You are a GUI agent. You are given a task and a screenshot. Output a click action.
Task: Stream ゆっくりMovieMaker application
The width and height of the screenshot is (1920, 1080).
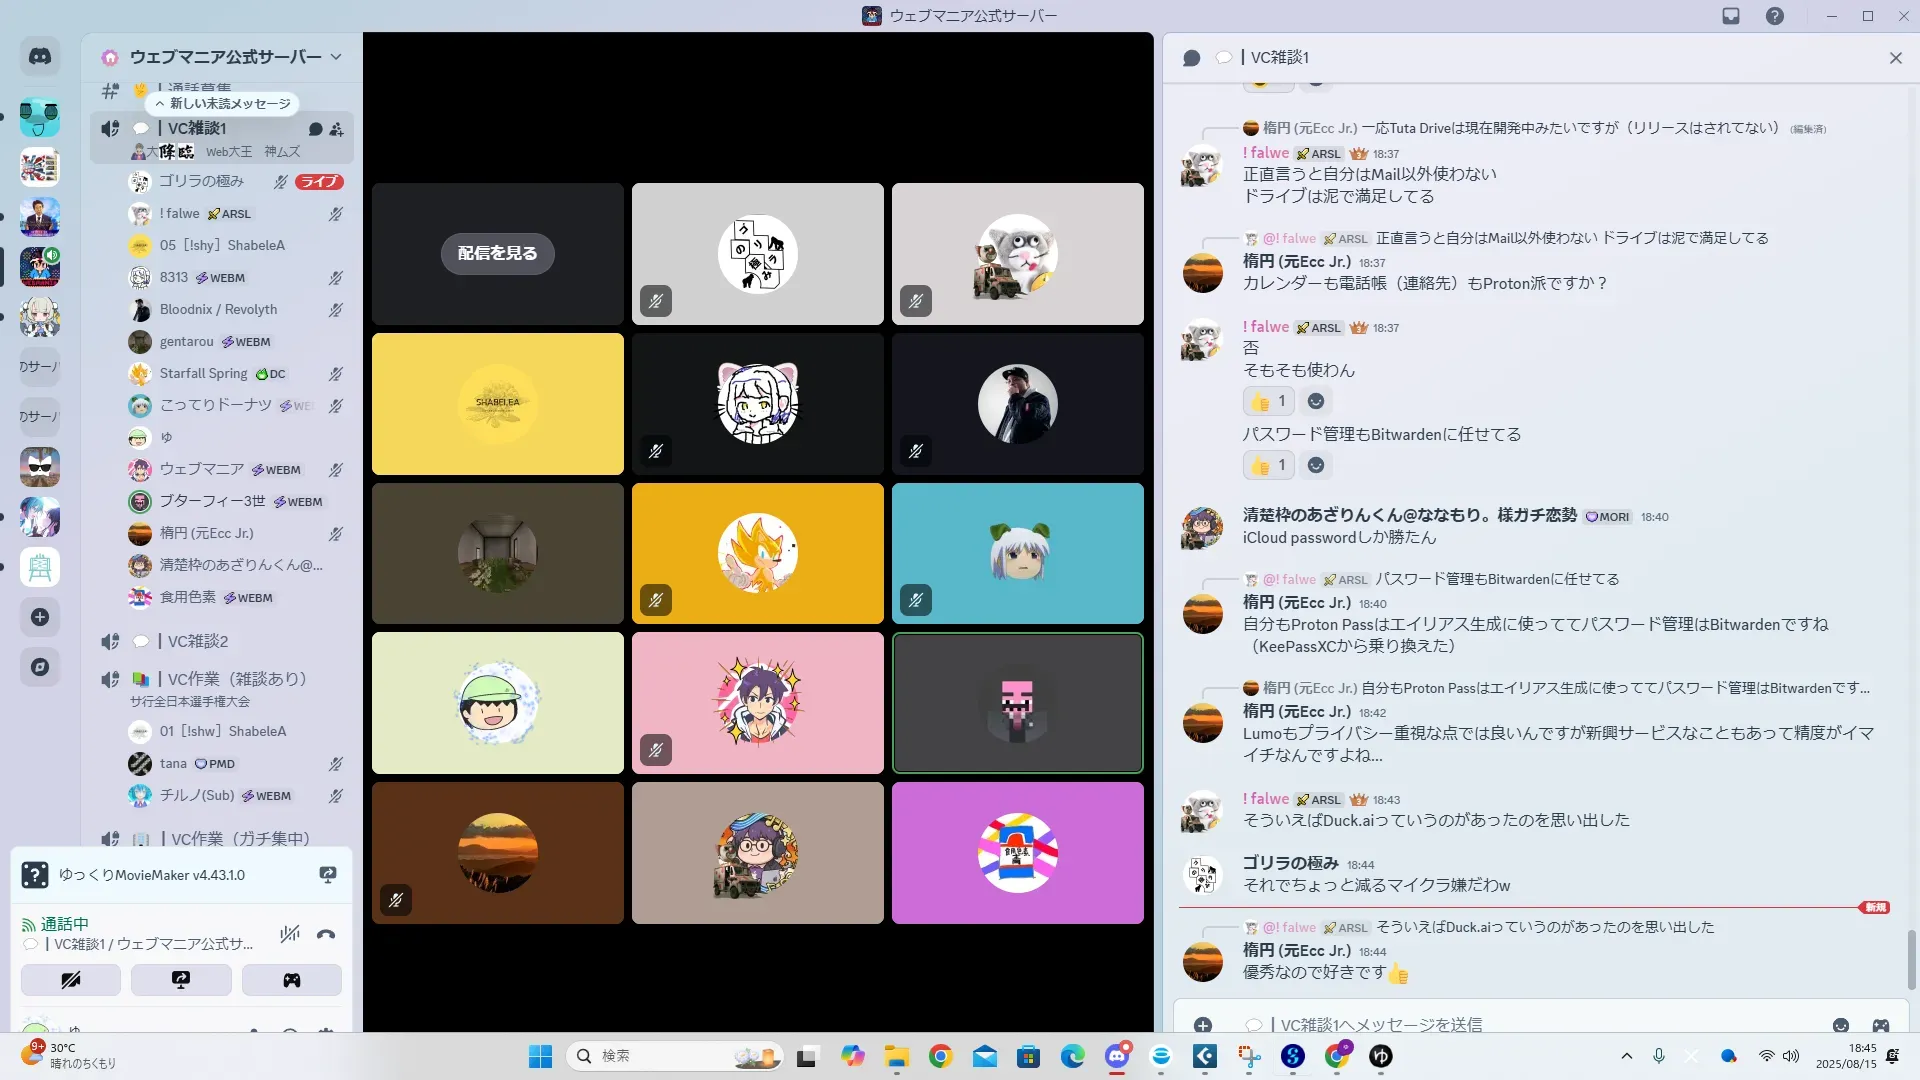point(327,875)
